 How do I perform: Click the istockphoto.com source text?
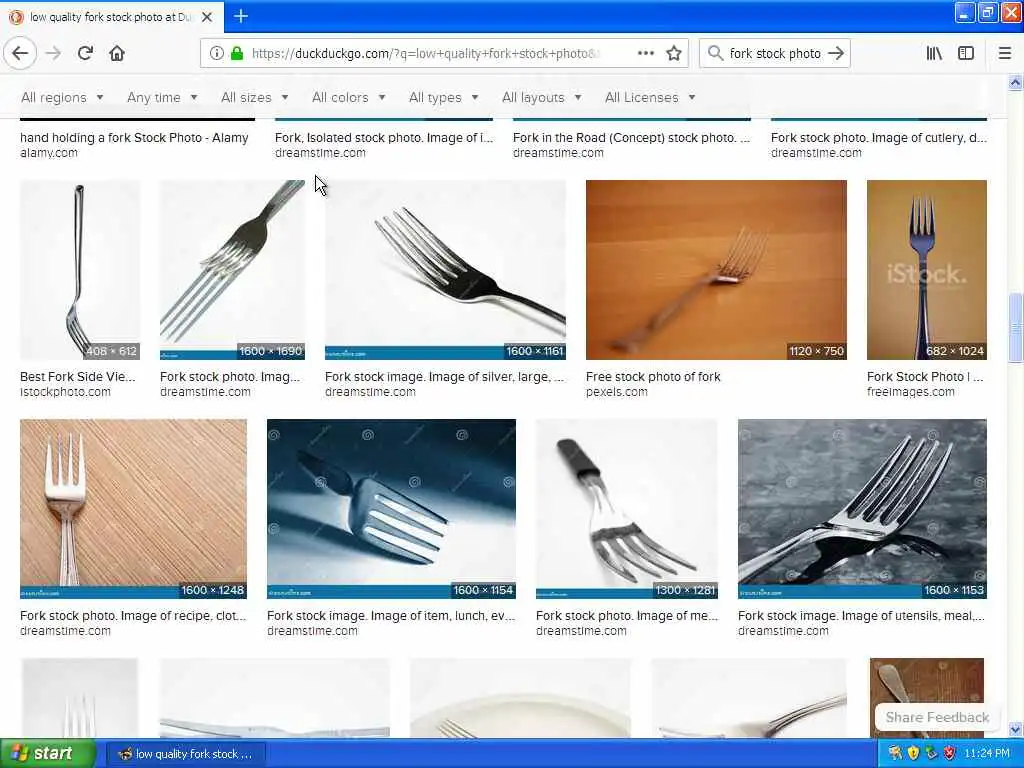(x=65, y=392)
